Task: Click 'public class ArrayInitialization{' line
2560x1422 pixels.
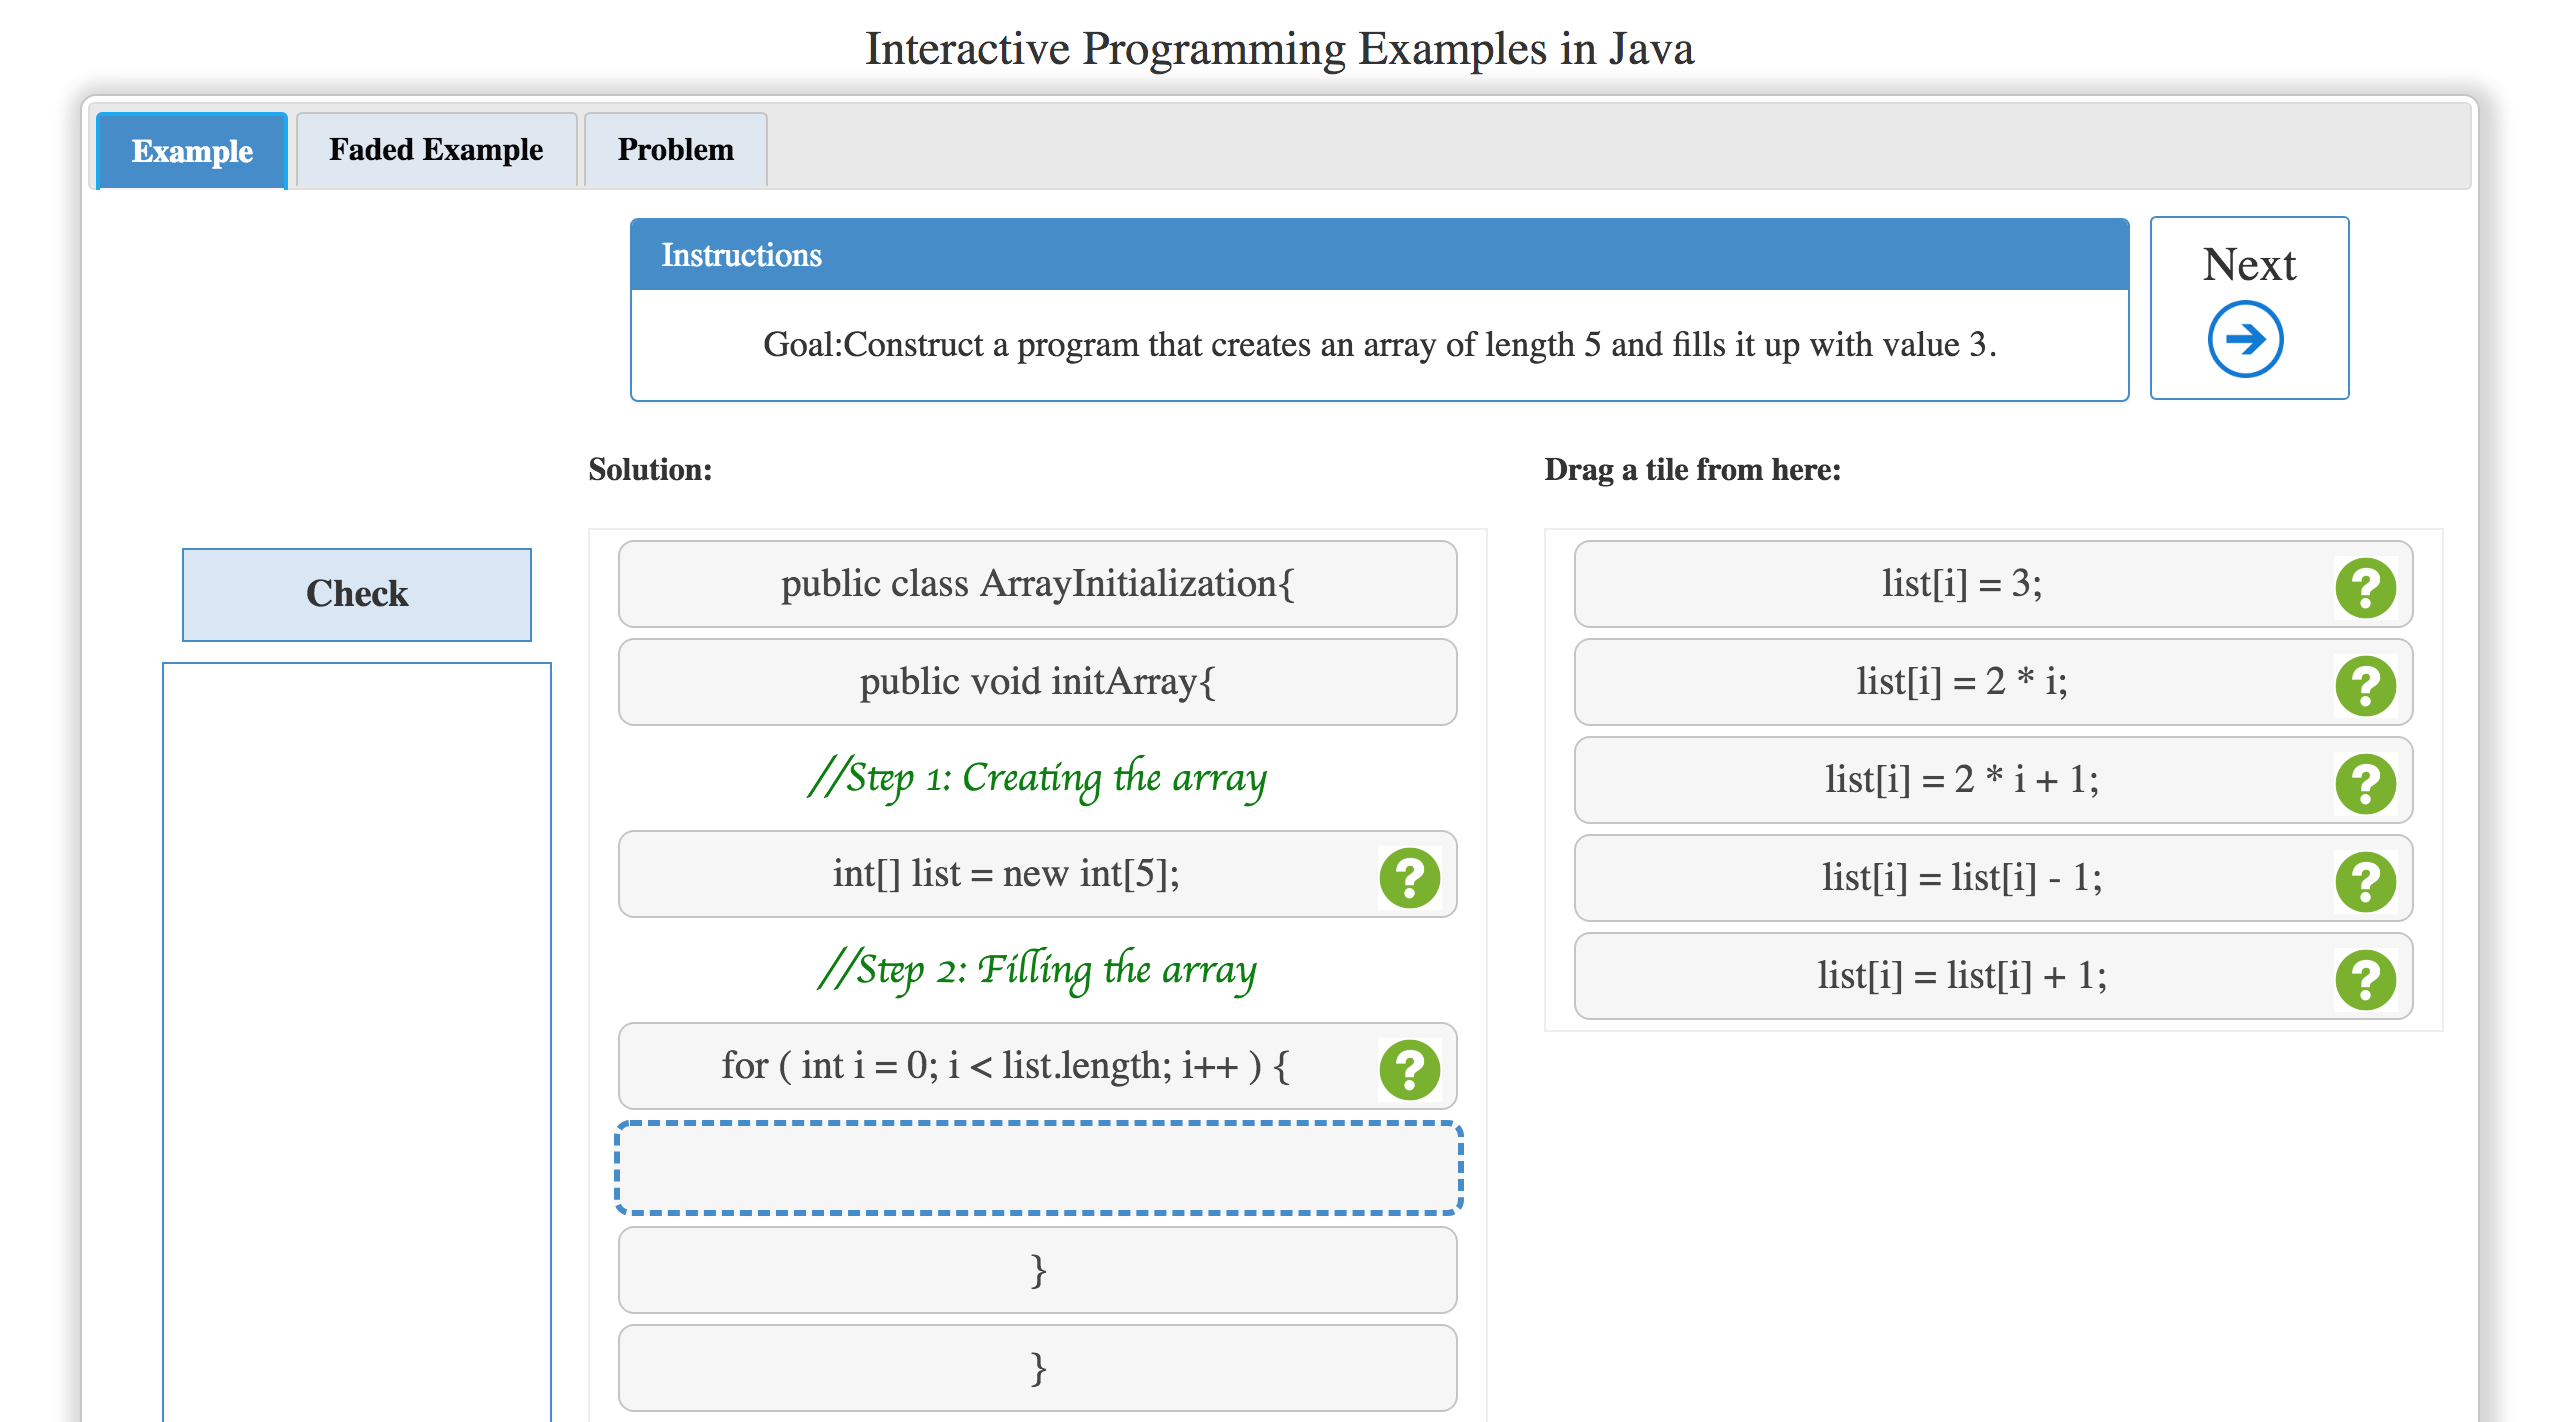Action: point(1038,584)
